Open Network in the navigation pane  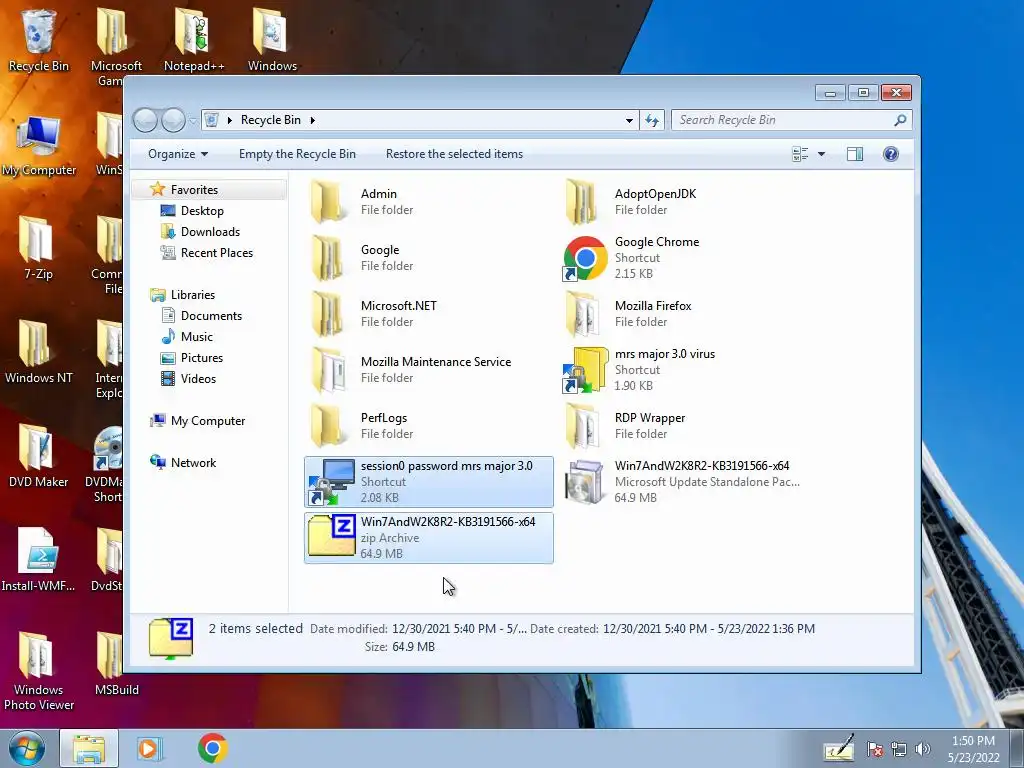193,463
